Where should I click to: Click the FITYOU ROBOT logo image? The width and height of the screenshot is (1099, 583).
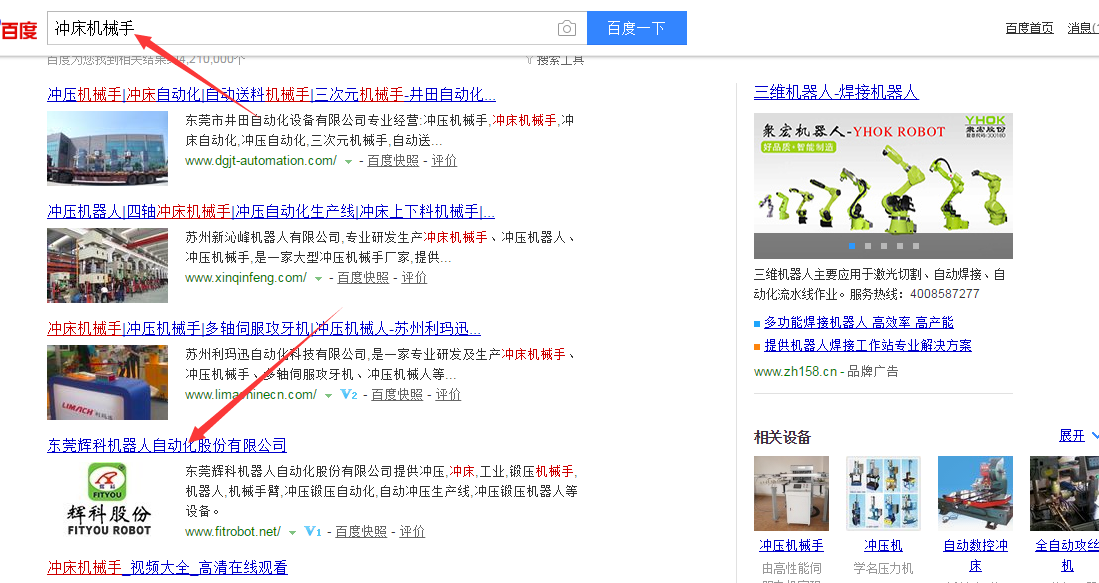pos(107,498)
